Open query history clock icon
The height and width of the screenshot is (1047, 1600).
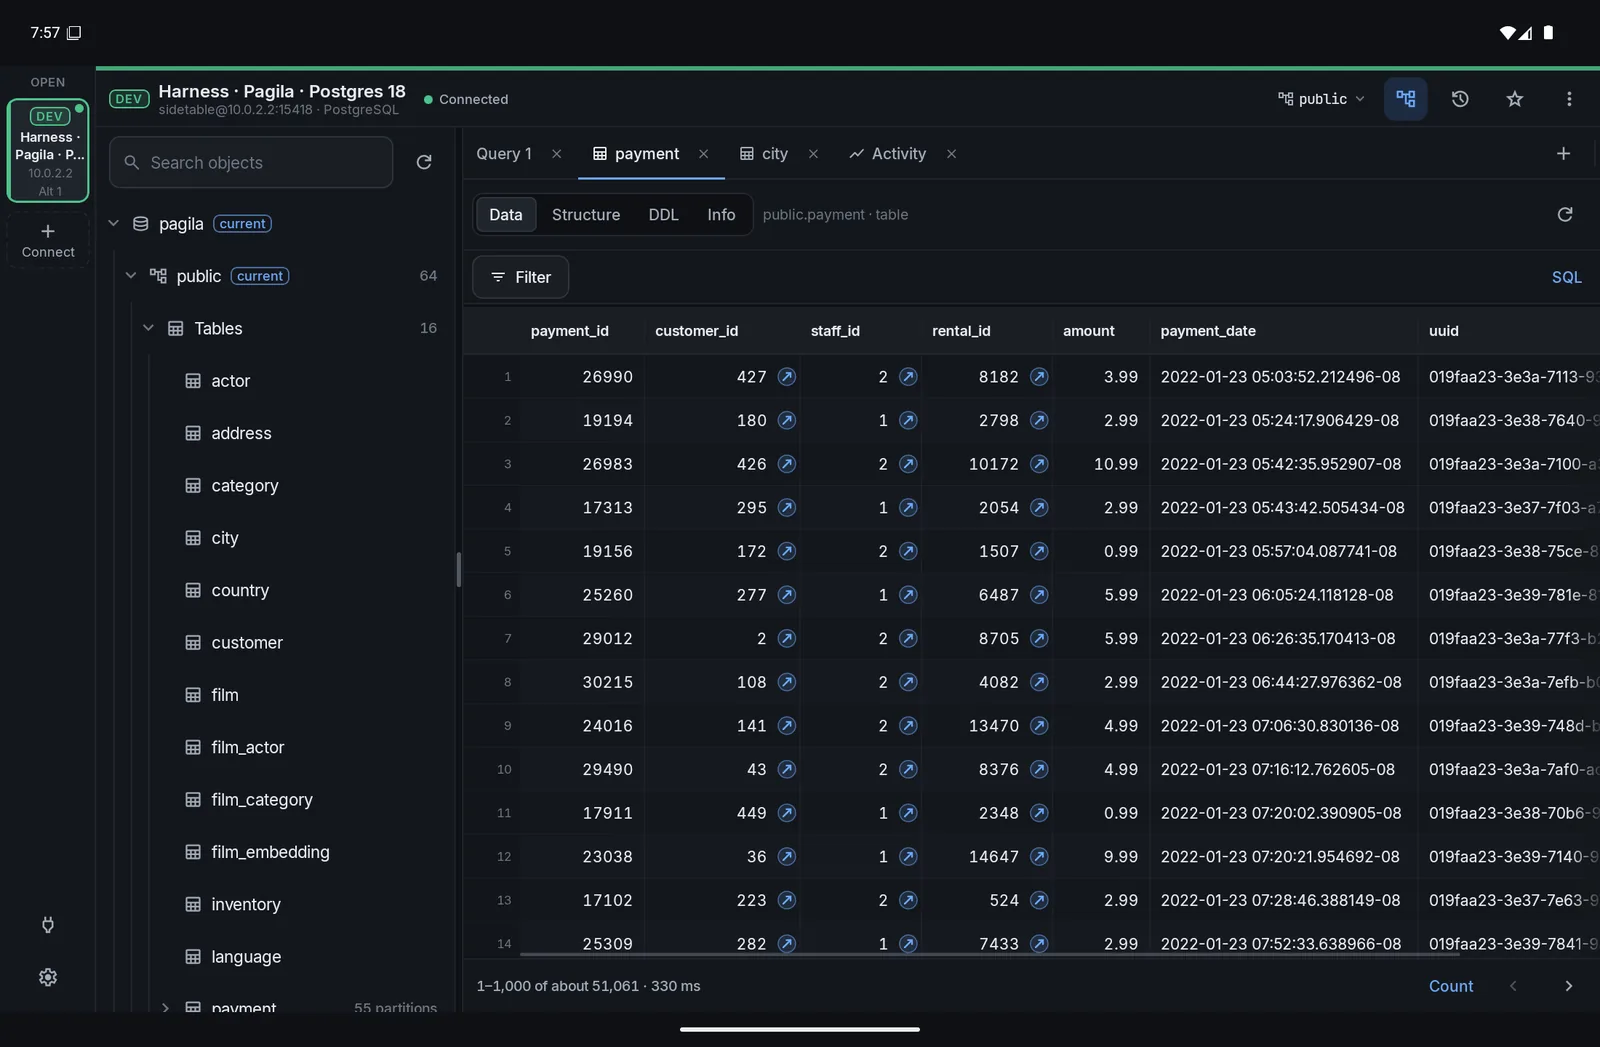1460,99
